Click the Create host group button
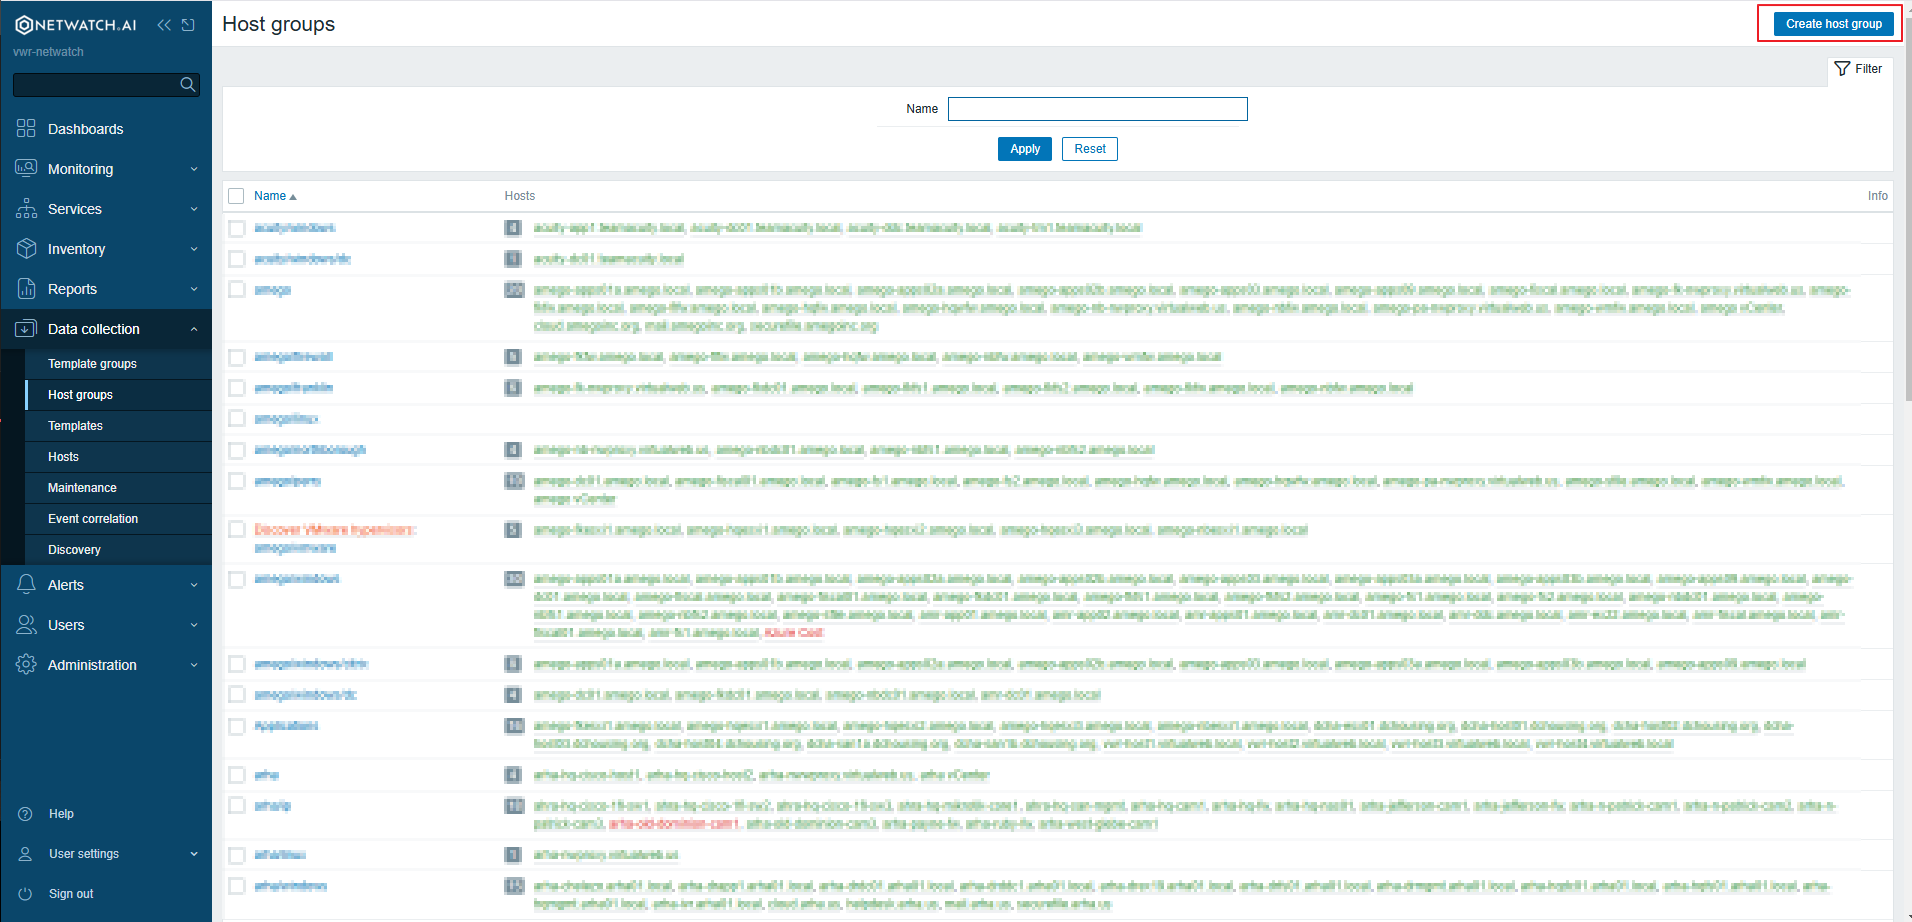 click(x=1833, y=24)
